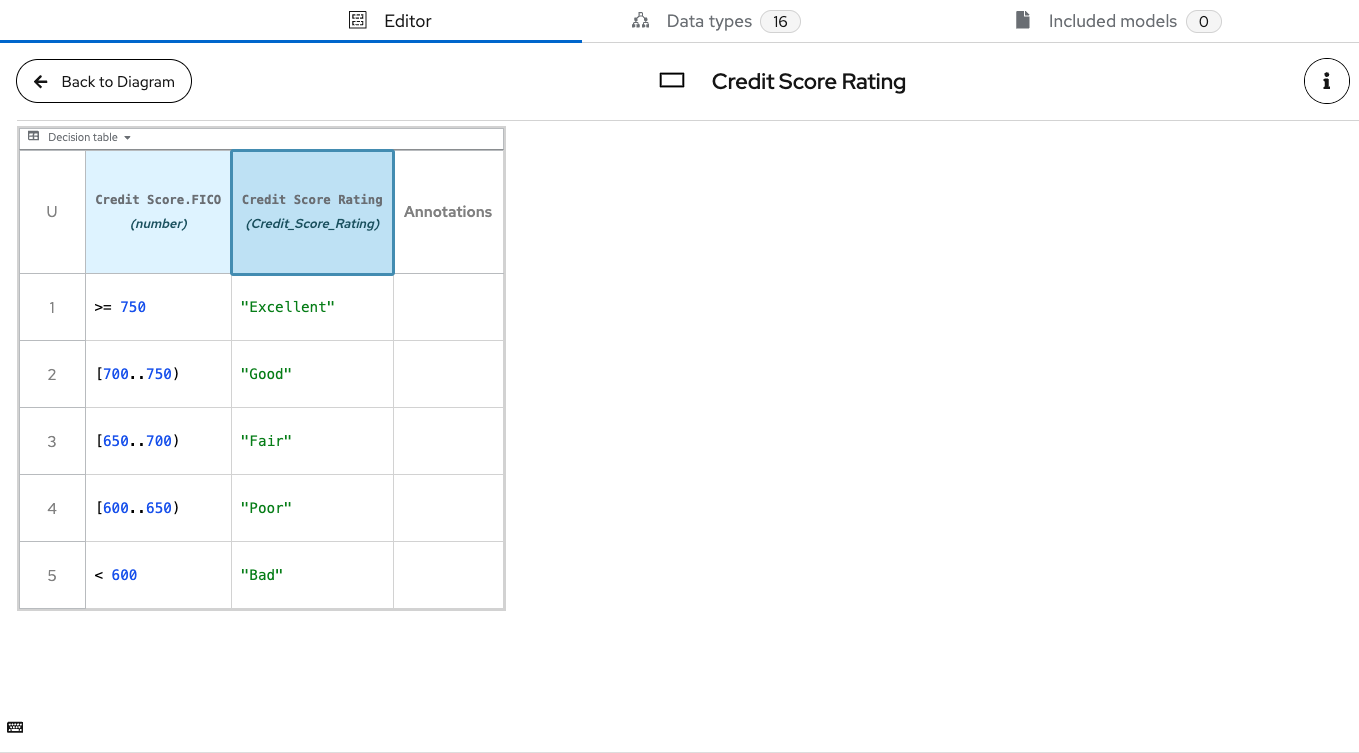Click the Included models file icon
Screen dimensions: 1359x753
(1022, 20)
